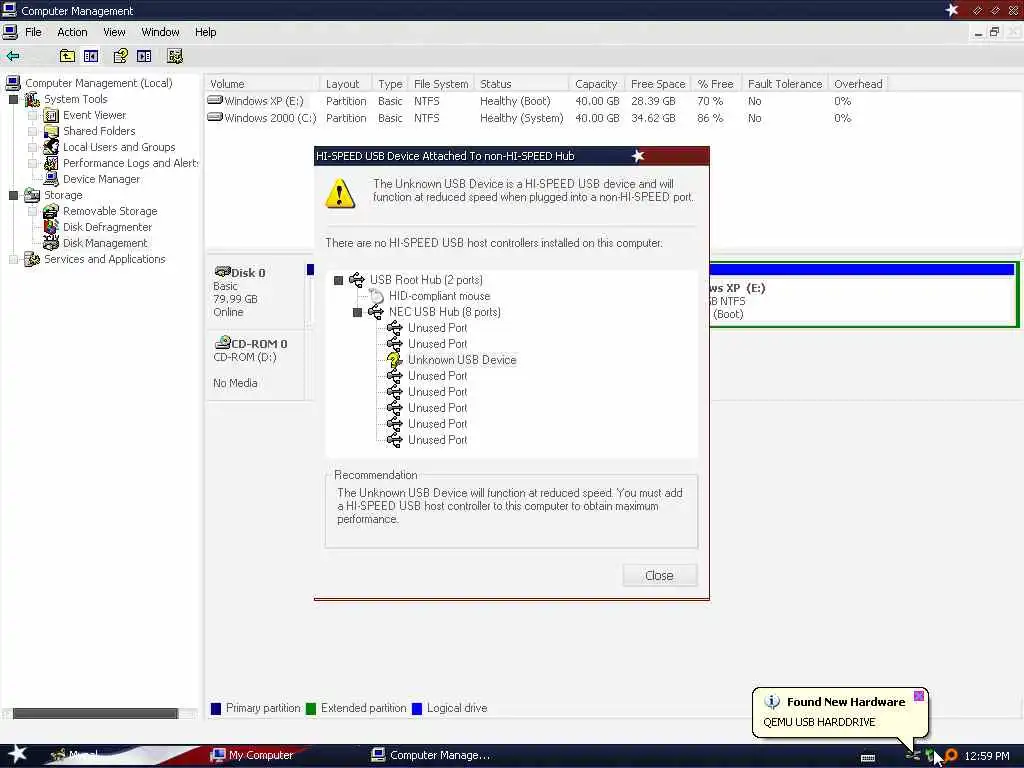Click the last toolbar settings icon
This screenshot has height=768, width=1024.
pos(175,56)
